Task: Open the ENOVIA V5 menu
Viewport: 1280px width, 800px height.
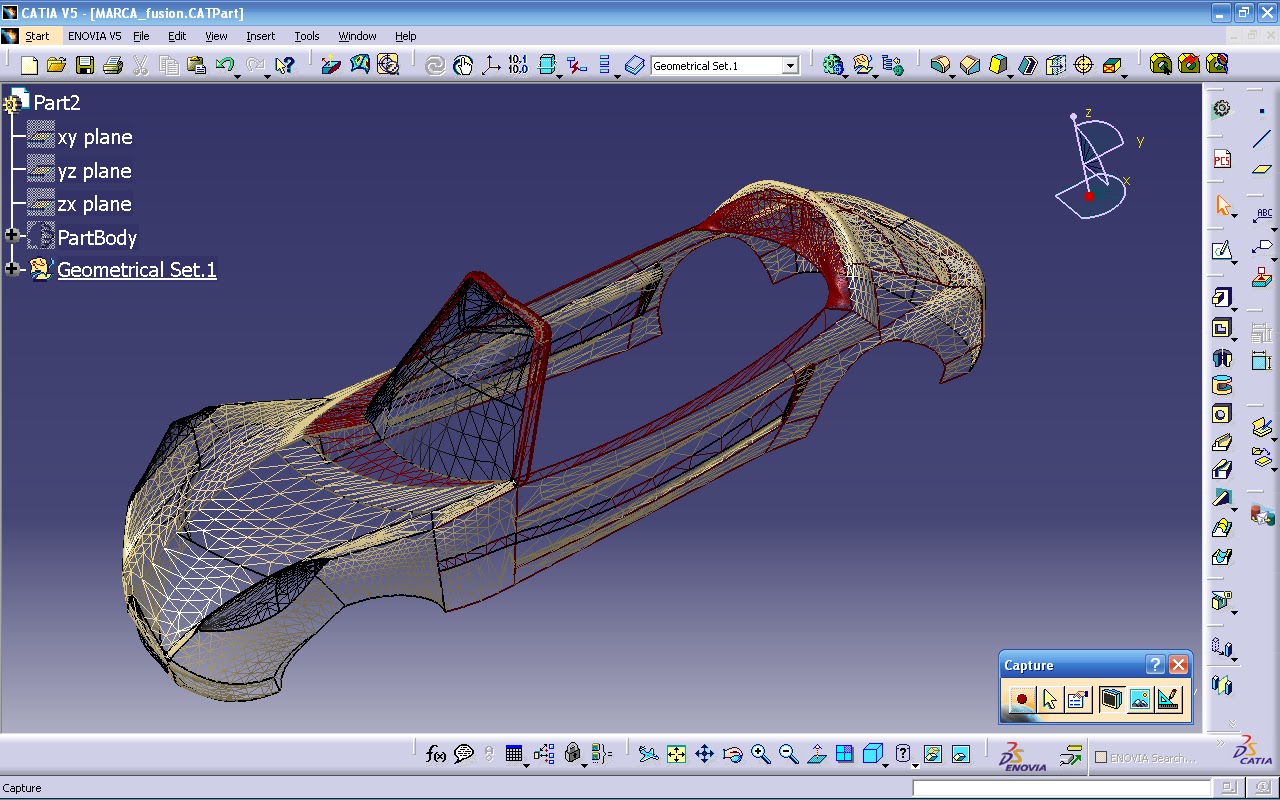Action: (93, 35)
